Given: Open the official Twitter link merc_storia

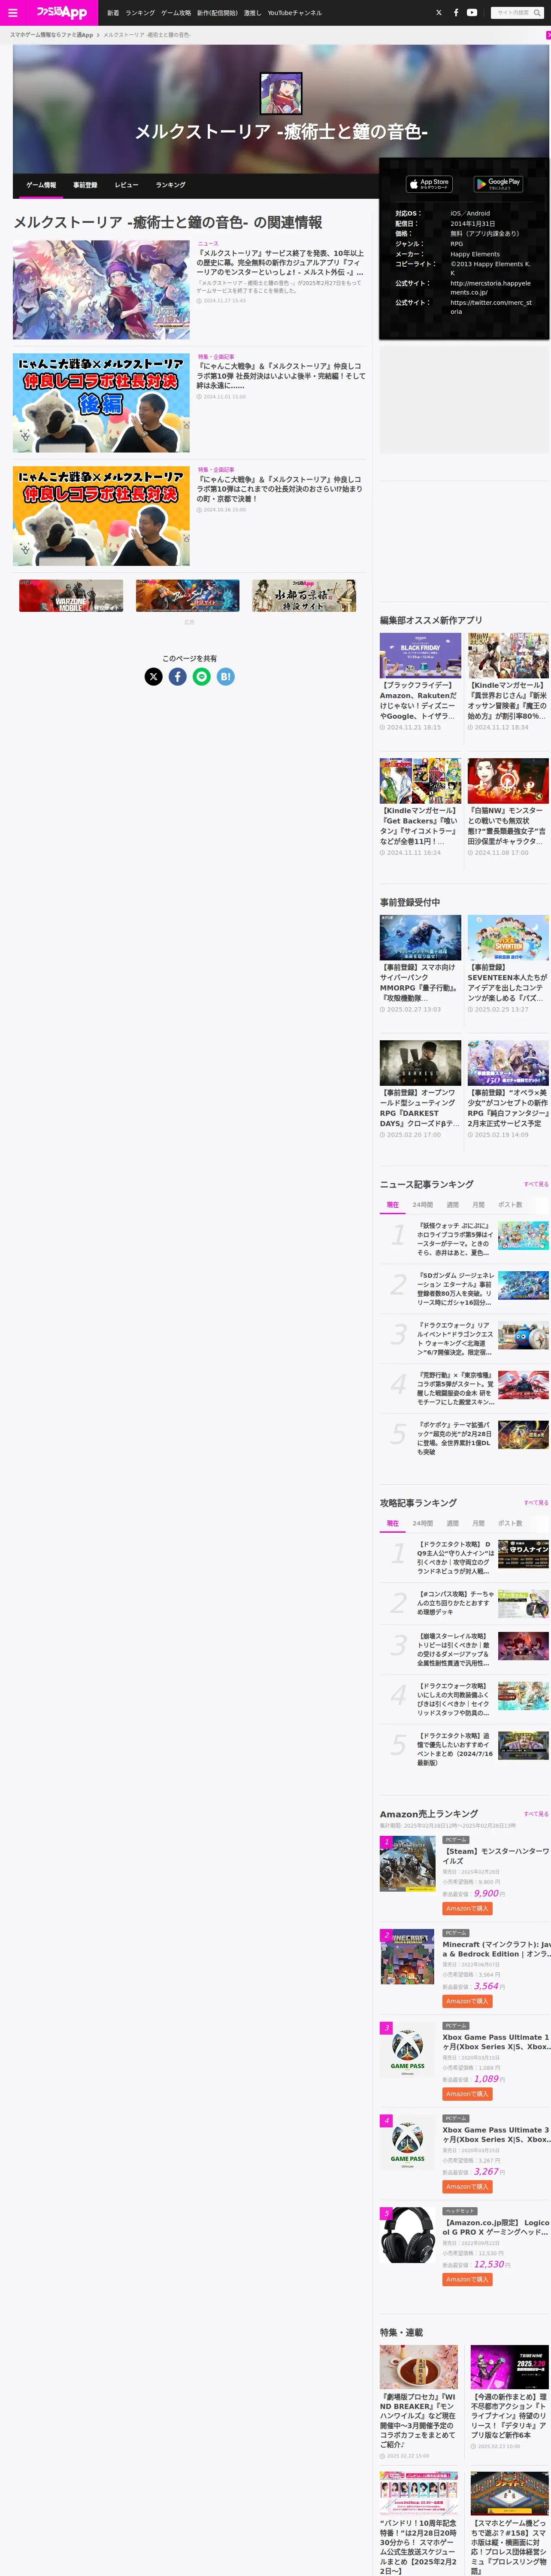Looking at the screenshot, I should point(491,307).
